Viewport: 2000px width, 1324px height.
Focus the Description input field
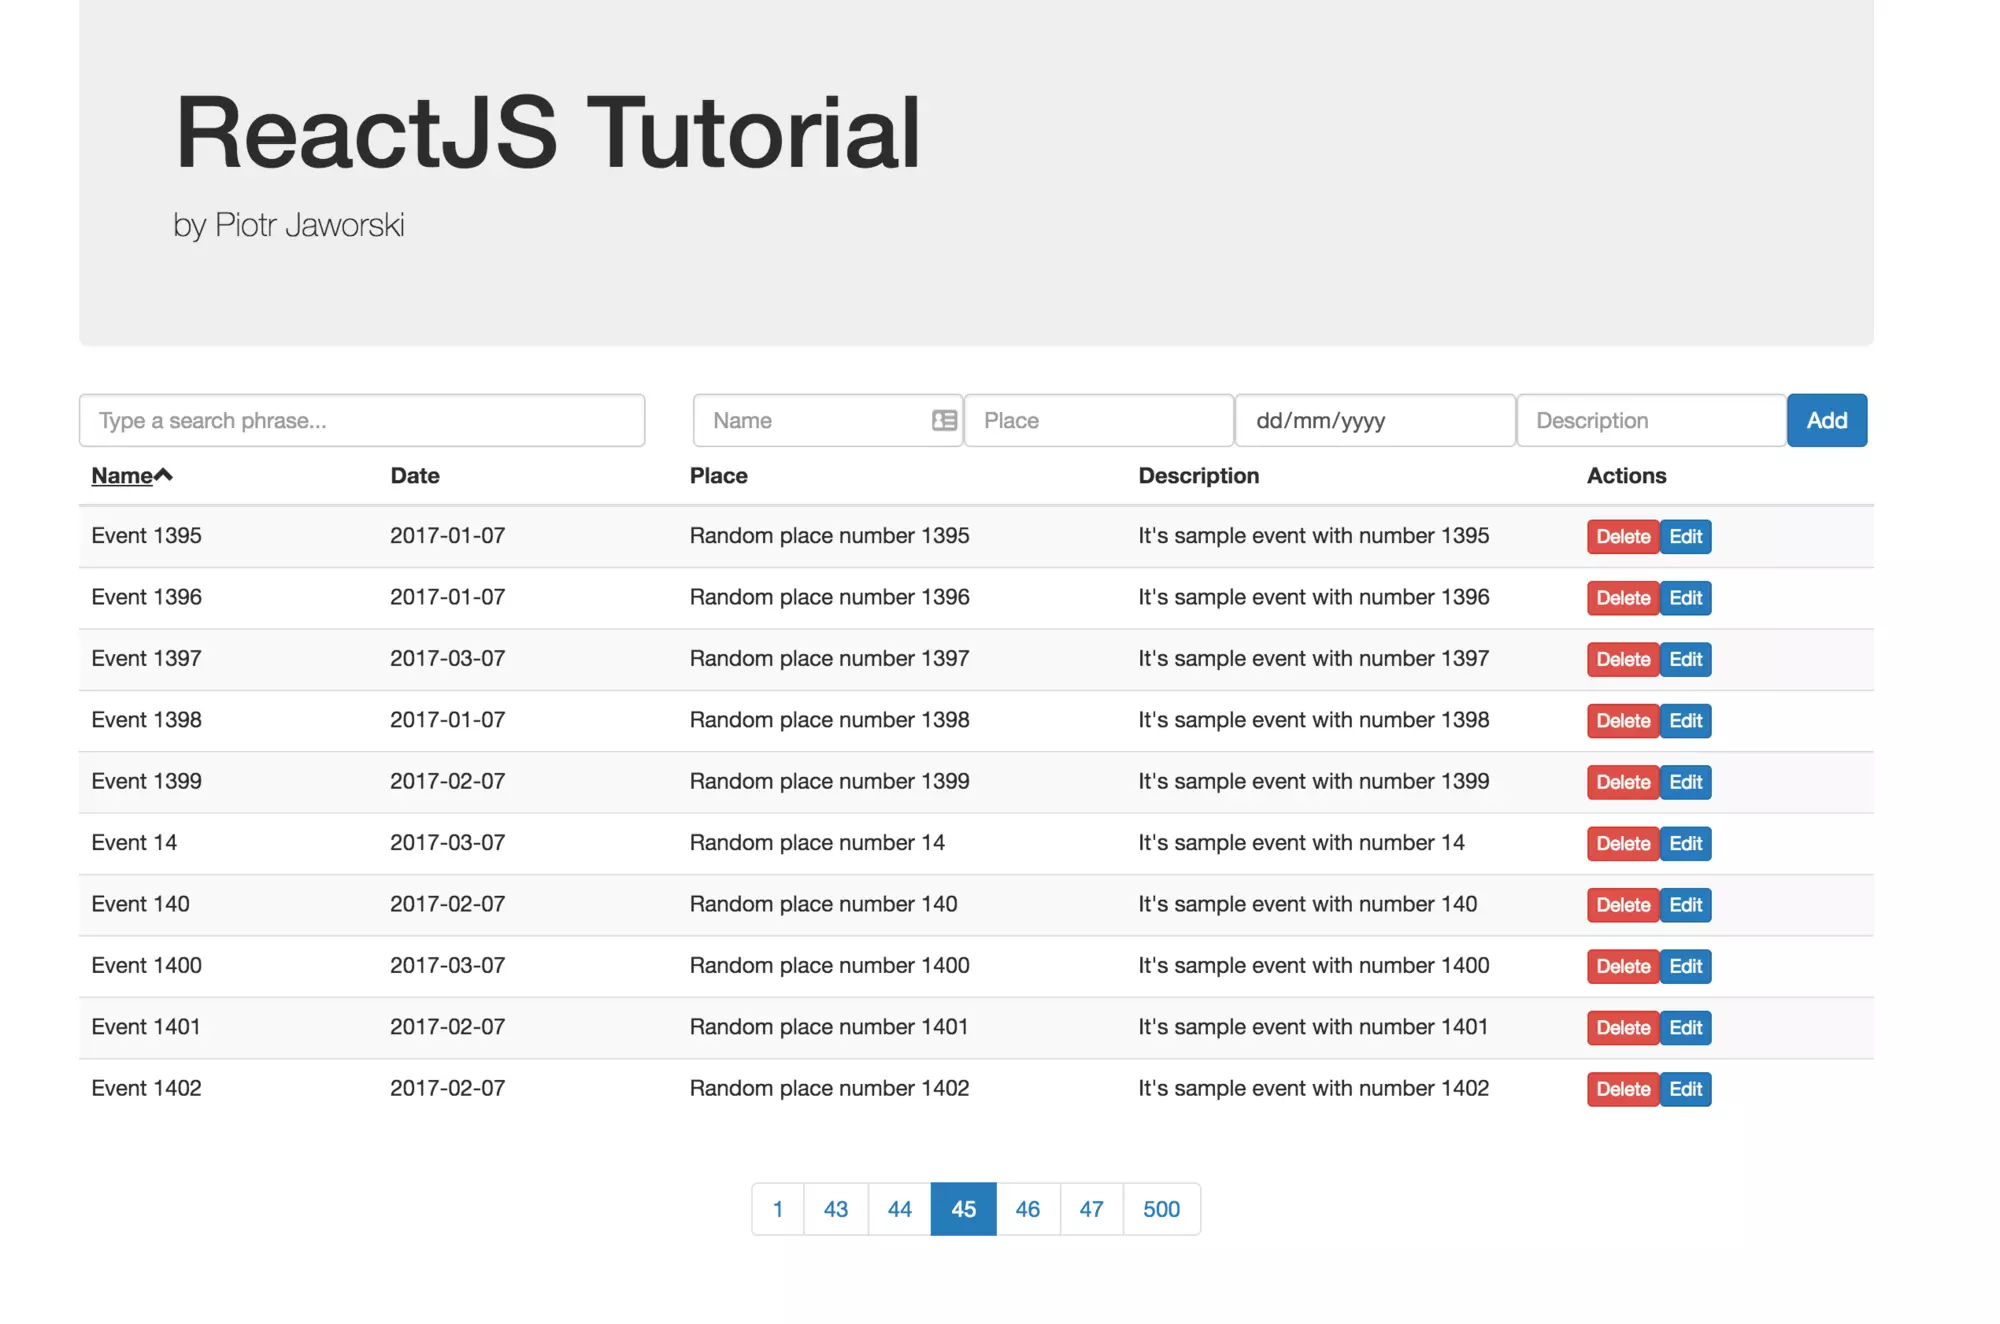pyautogui.click(x=1651, y=420)
